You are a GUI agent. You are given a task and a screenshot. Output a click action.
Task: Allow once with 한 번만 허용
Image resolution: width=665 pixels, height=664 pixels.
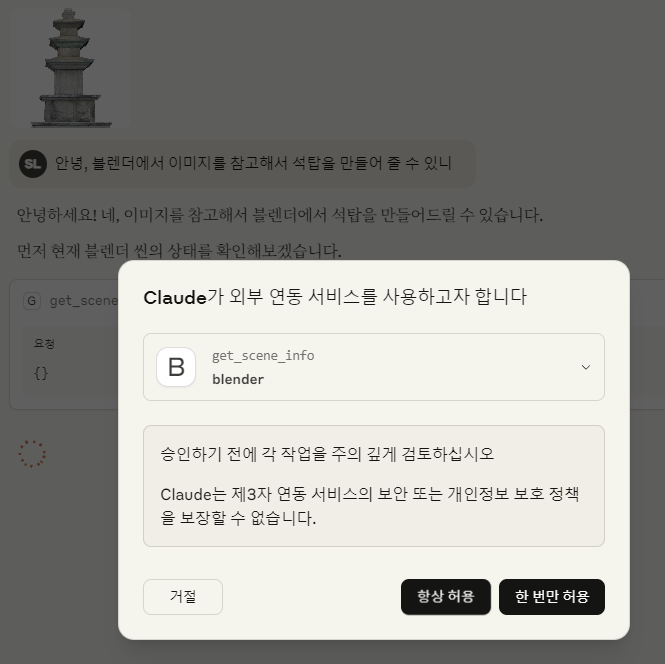(552, 597)
